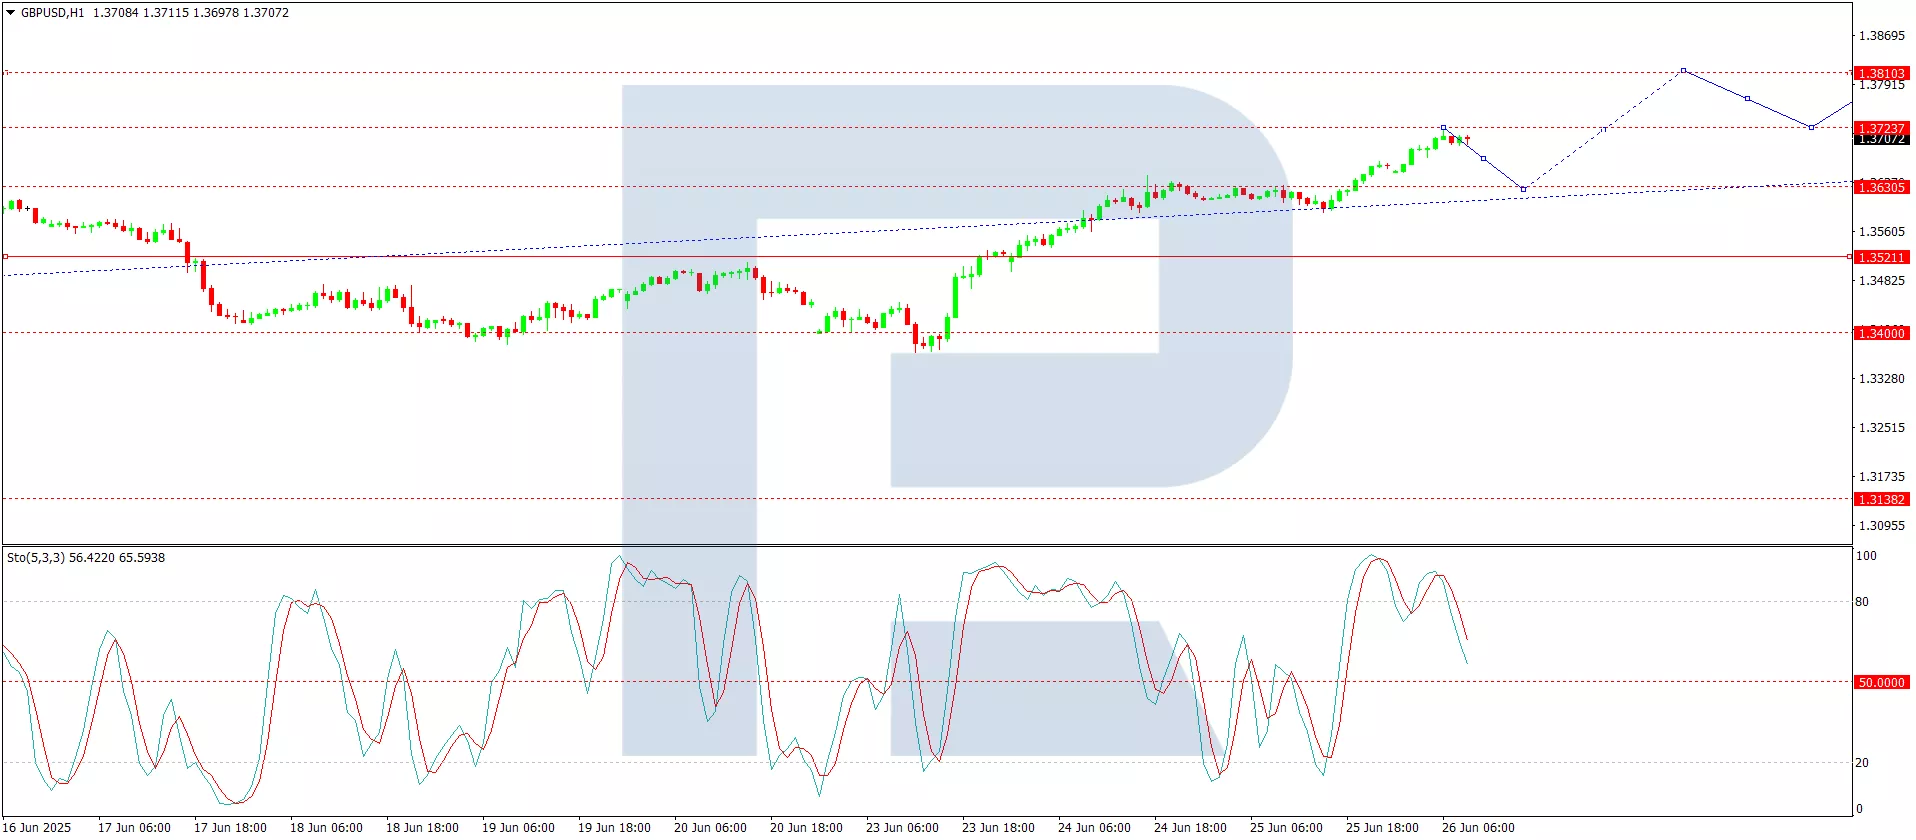Select the forecast start marker above the latest candle

[1443, 128]
